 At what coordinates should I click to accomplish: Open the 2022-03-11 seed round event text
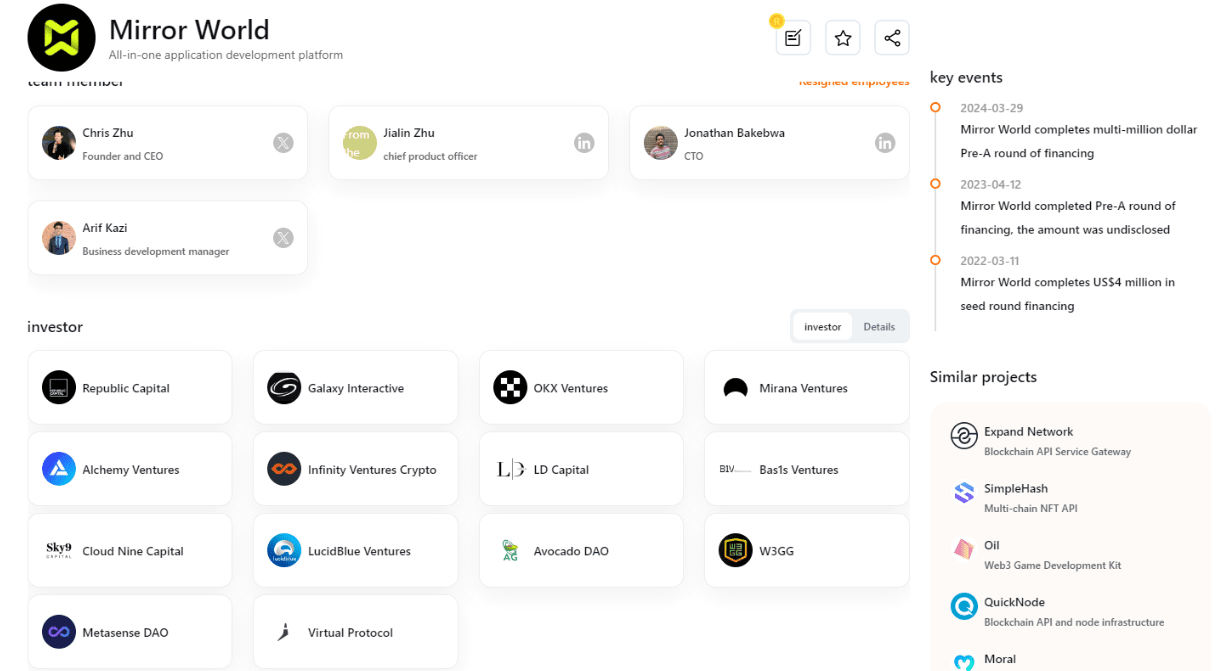1068,294
